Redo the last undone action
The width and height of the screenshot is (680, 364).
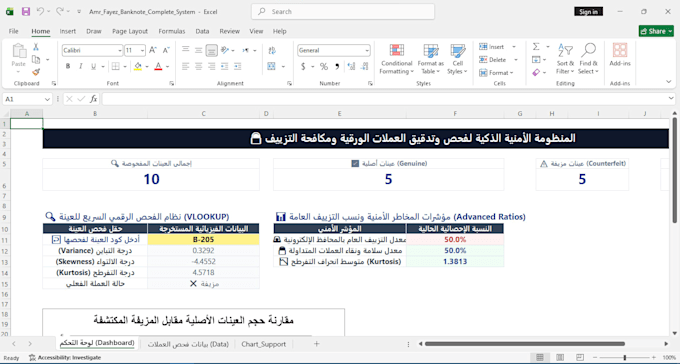click(59, 12)
